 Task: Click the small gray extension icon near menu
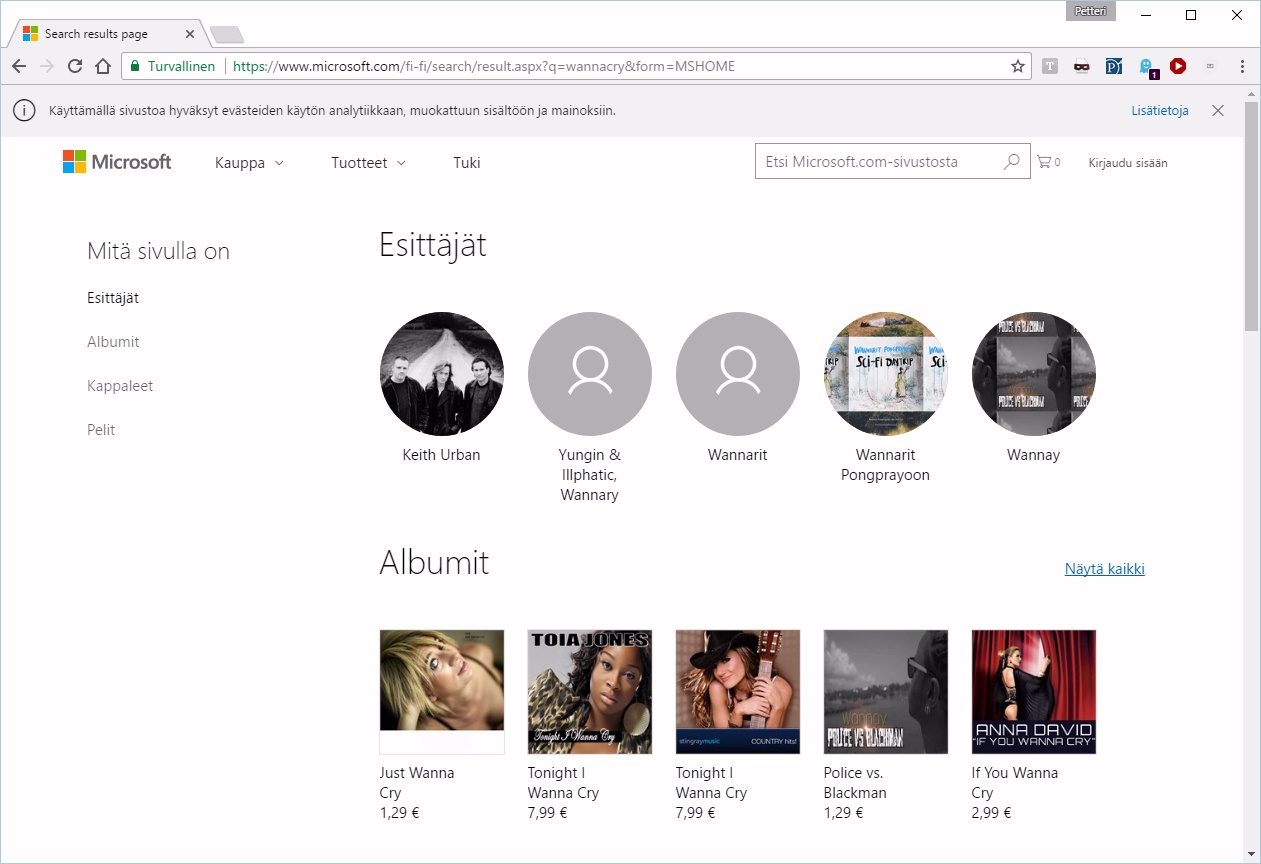click(x=1210, y=66)
